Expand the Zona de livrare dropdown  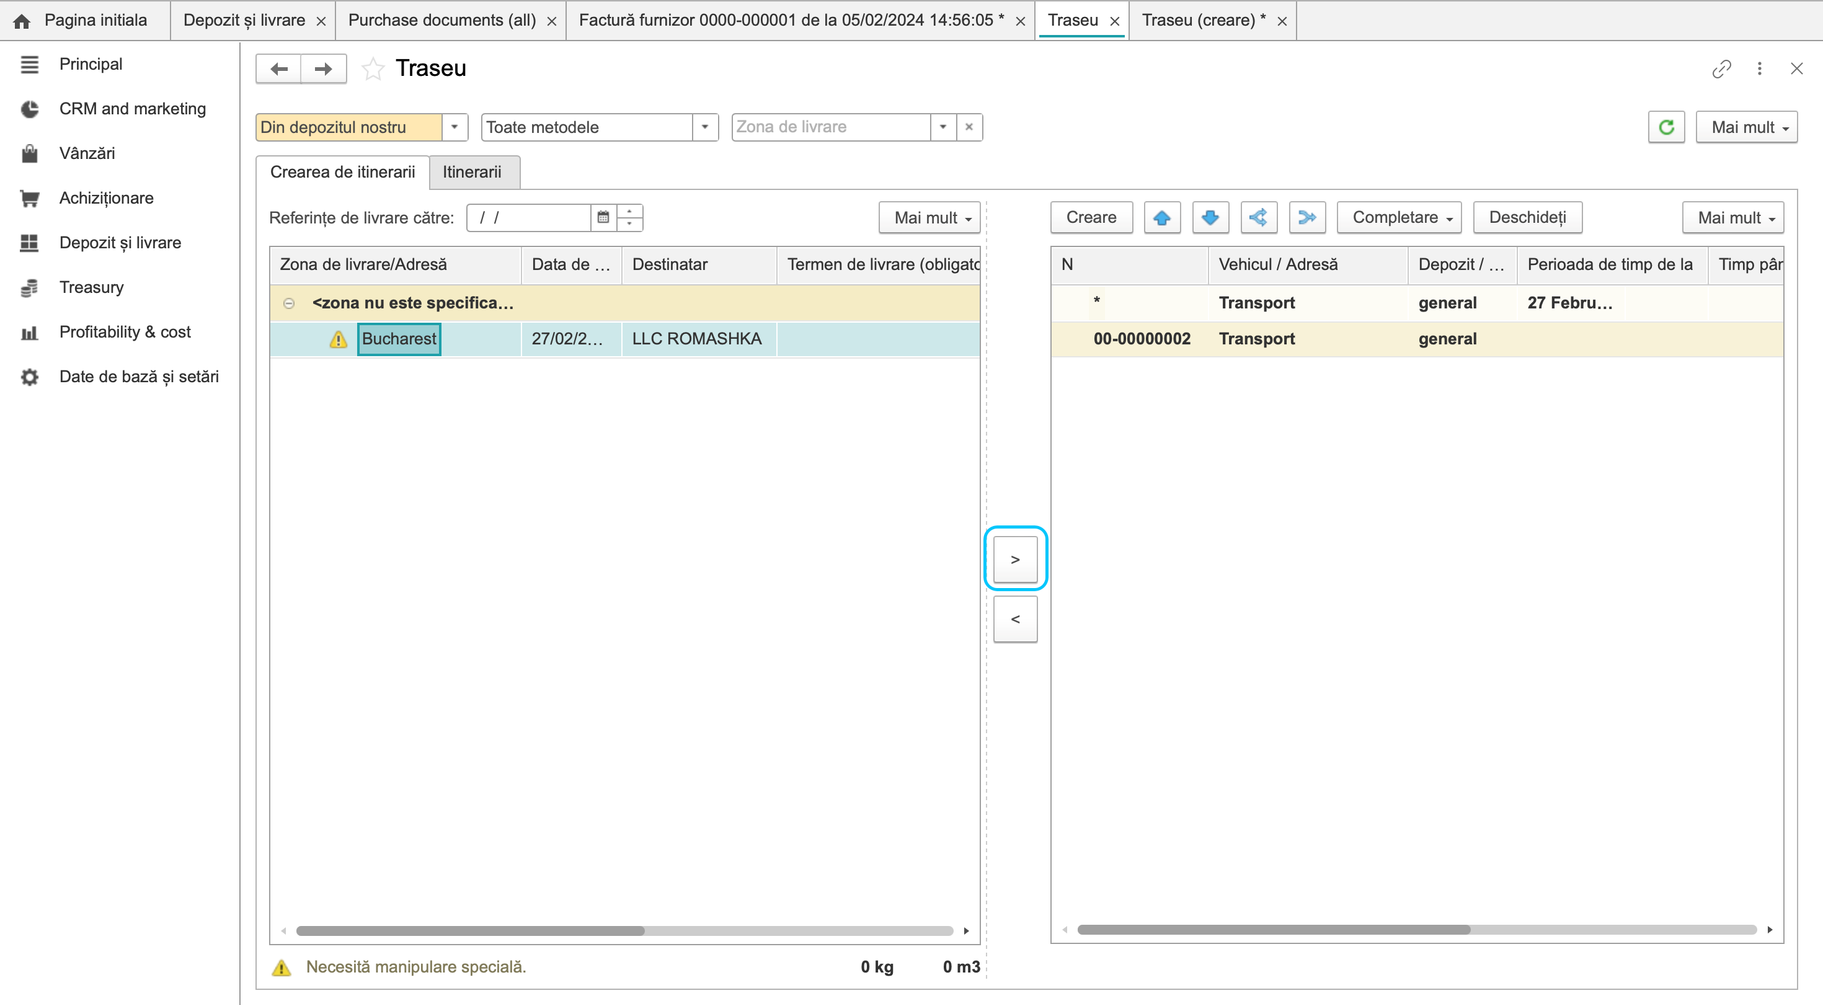point(943,127)
